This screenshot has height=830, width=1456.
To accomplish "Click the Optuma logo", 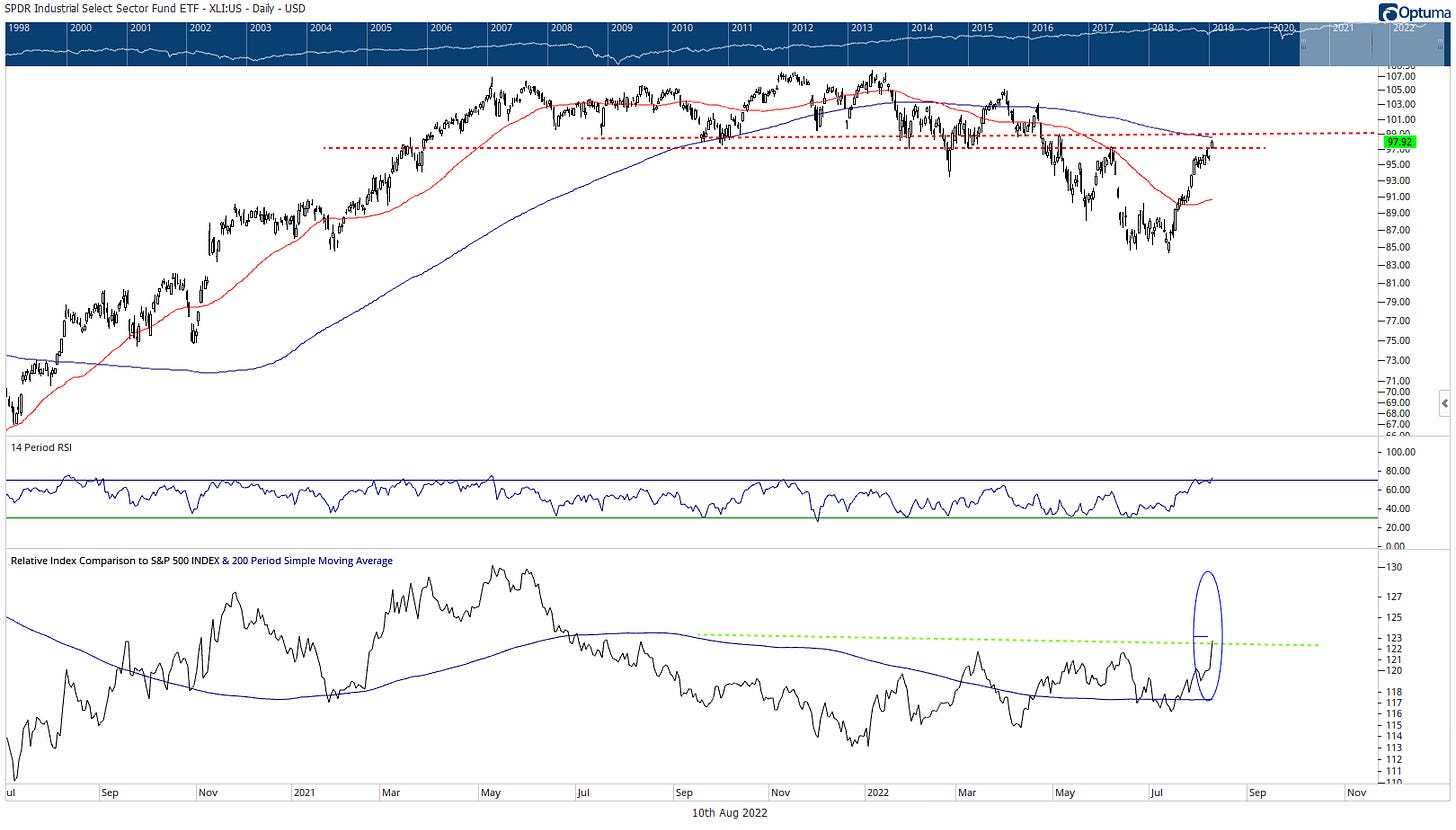I will click(x=1415, y=13).
